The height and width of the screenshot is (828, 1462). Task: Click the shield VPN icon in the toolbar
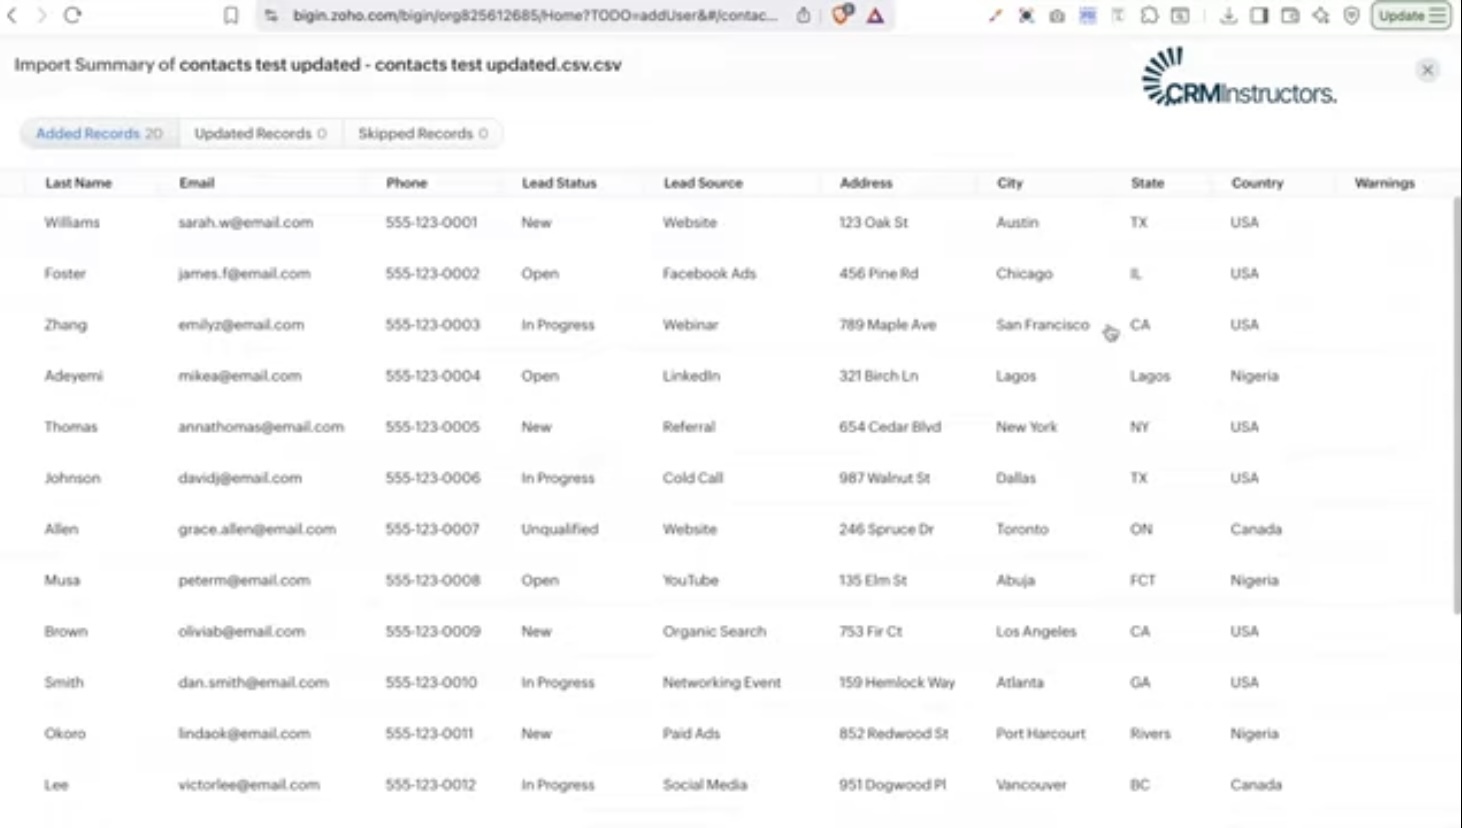pyautogui.click(x=1351, y=15)
